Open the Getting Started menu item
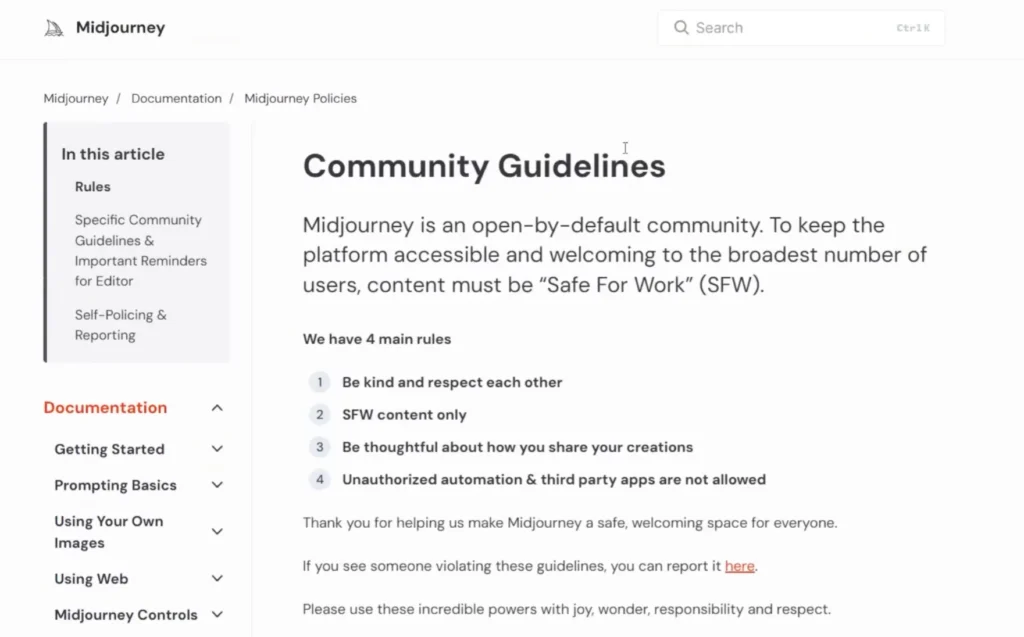Screen dimensions: 1024x637 pos(109,449)
